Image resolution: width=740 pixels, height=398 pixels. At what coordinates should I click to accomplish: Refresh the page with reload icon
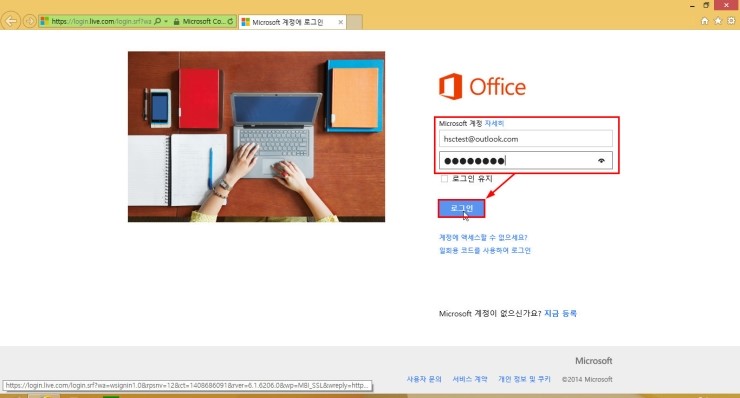coord(230,21)
